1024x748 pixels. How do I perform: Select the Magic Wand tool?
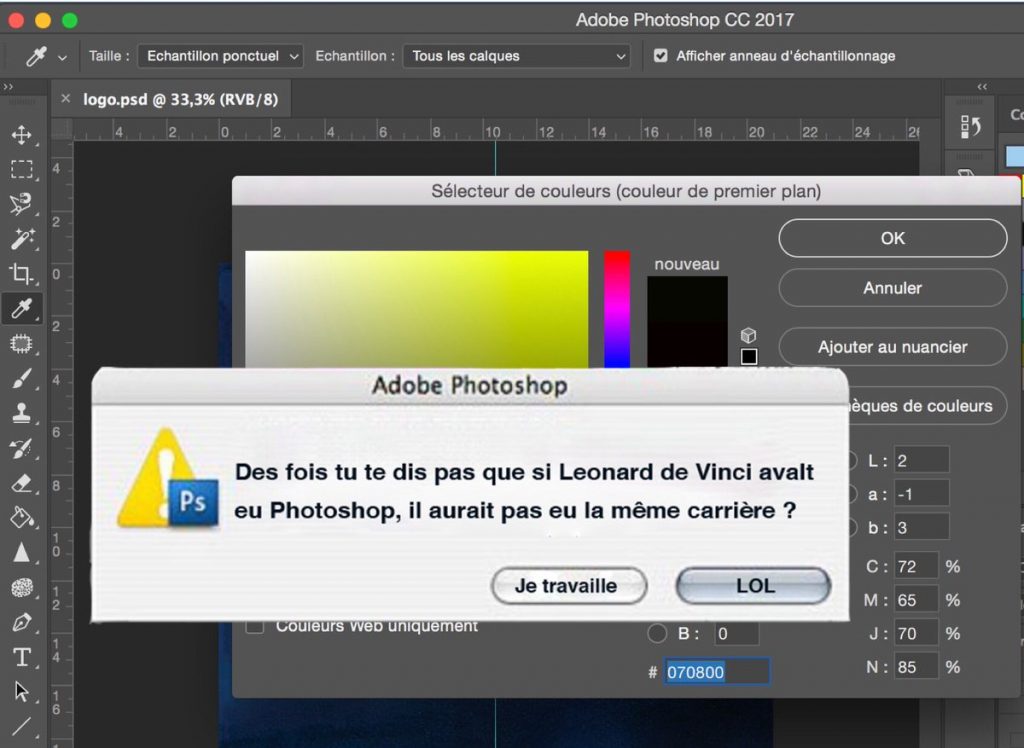[22, 238]
